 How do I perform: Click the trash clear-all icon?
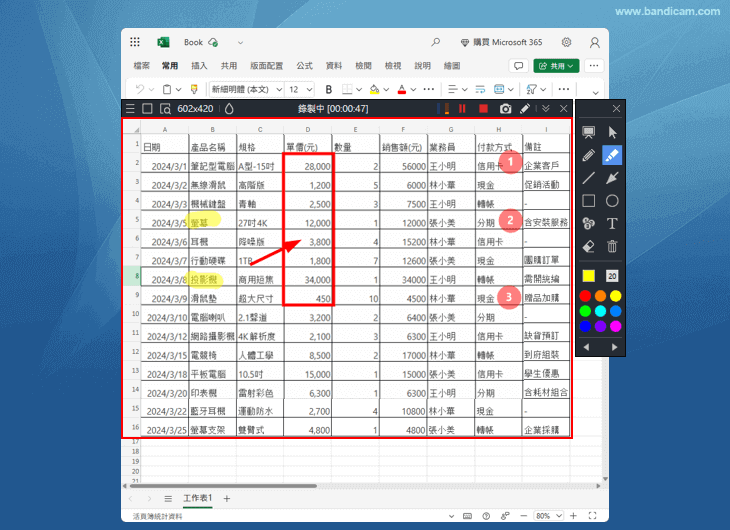click(x=612, y=246)
